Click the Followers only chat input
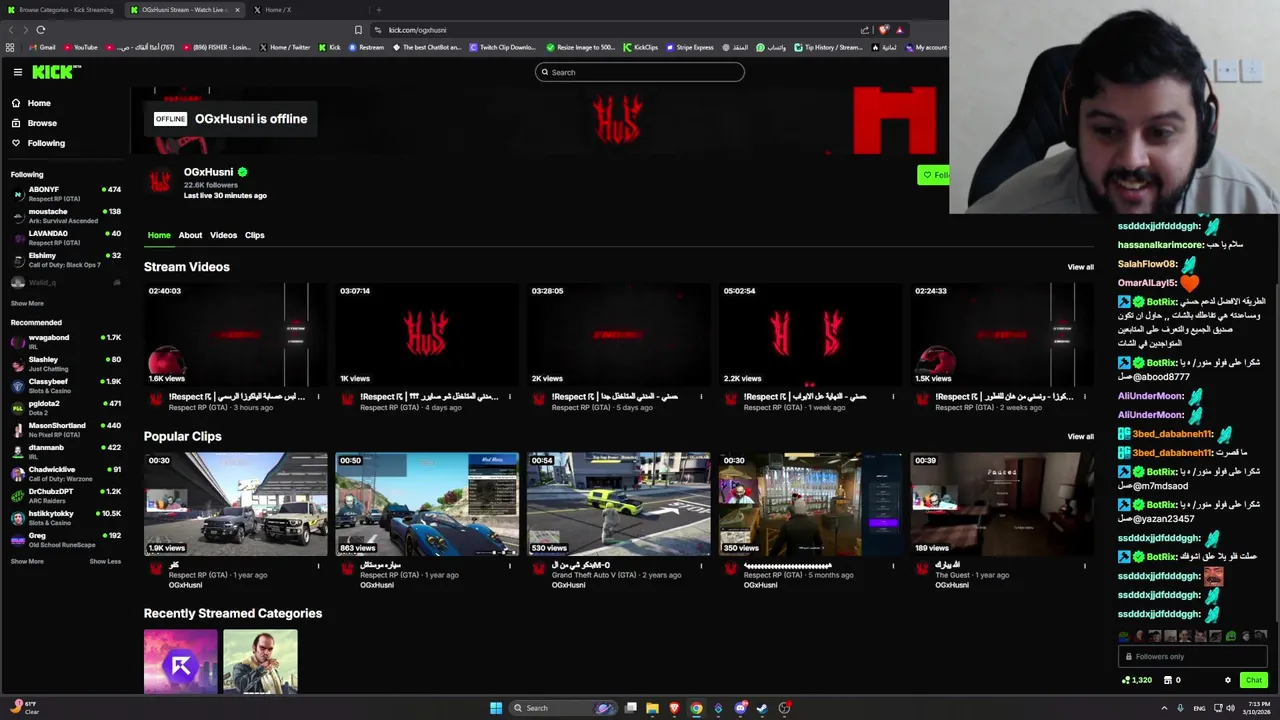The height and width of the screenshot is (720, 1280). click(1192, 657)
